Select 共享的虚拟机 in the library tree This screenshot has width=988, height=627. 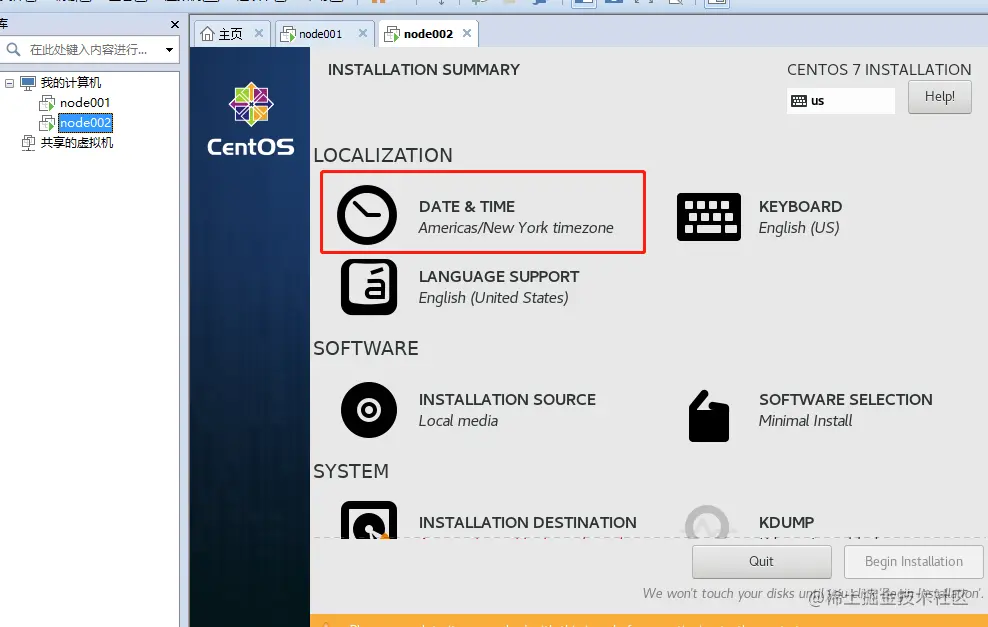pyautogui.click(x=77, y=143)
